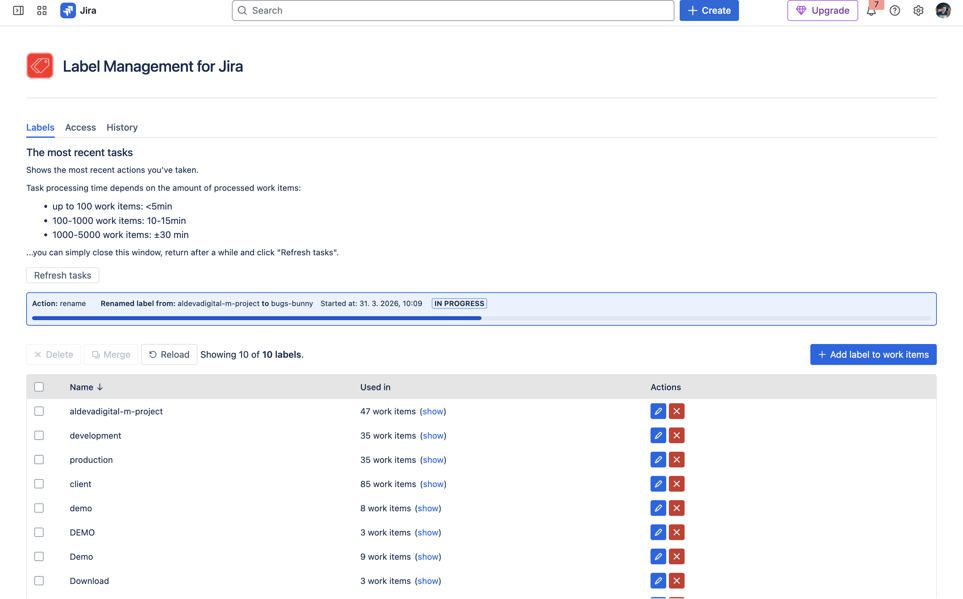Viewport: 963px width, 599px height.
Task: Edit the development label with pencil icon
Action: coord(658,436)
